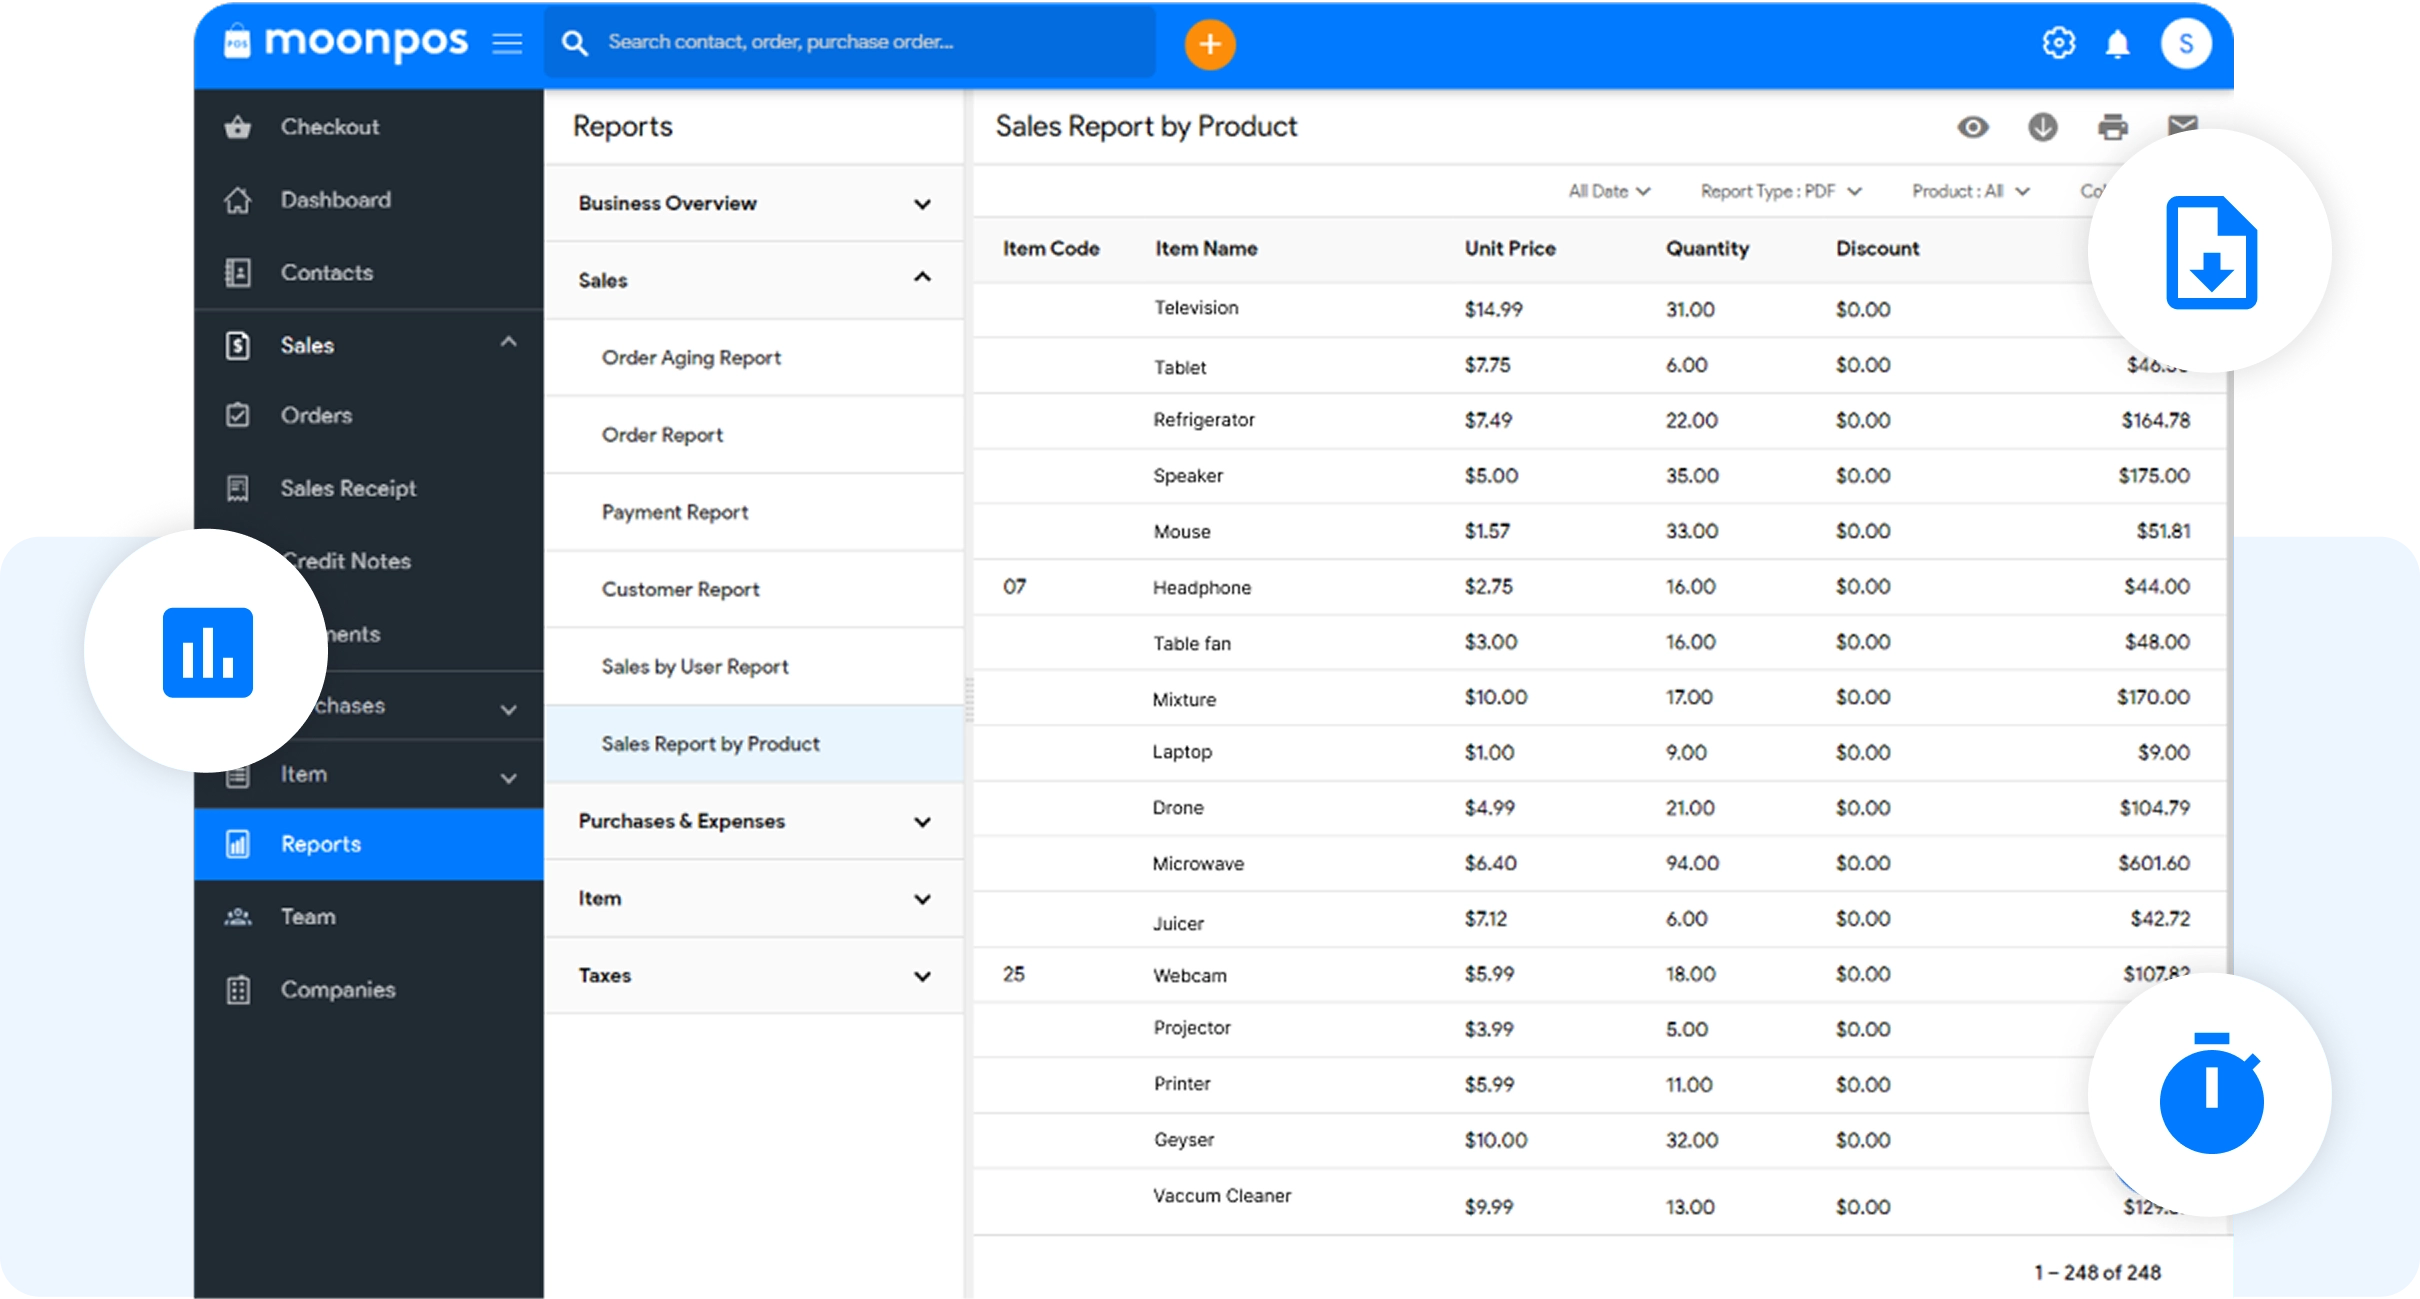The image size is (2420, 1299).
Task: Open the notifications bell
Action: point(2116,42)
